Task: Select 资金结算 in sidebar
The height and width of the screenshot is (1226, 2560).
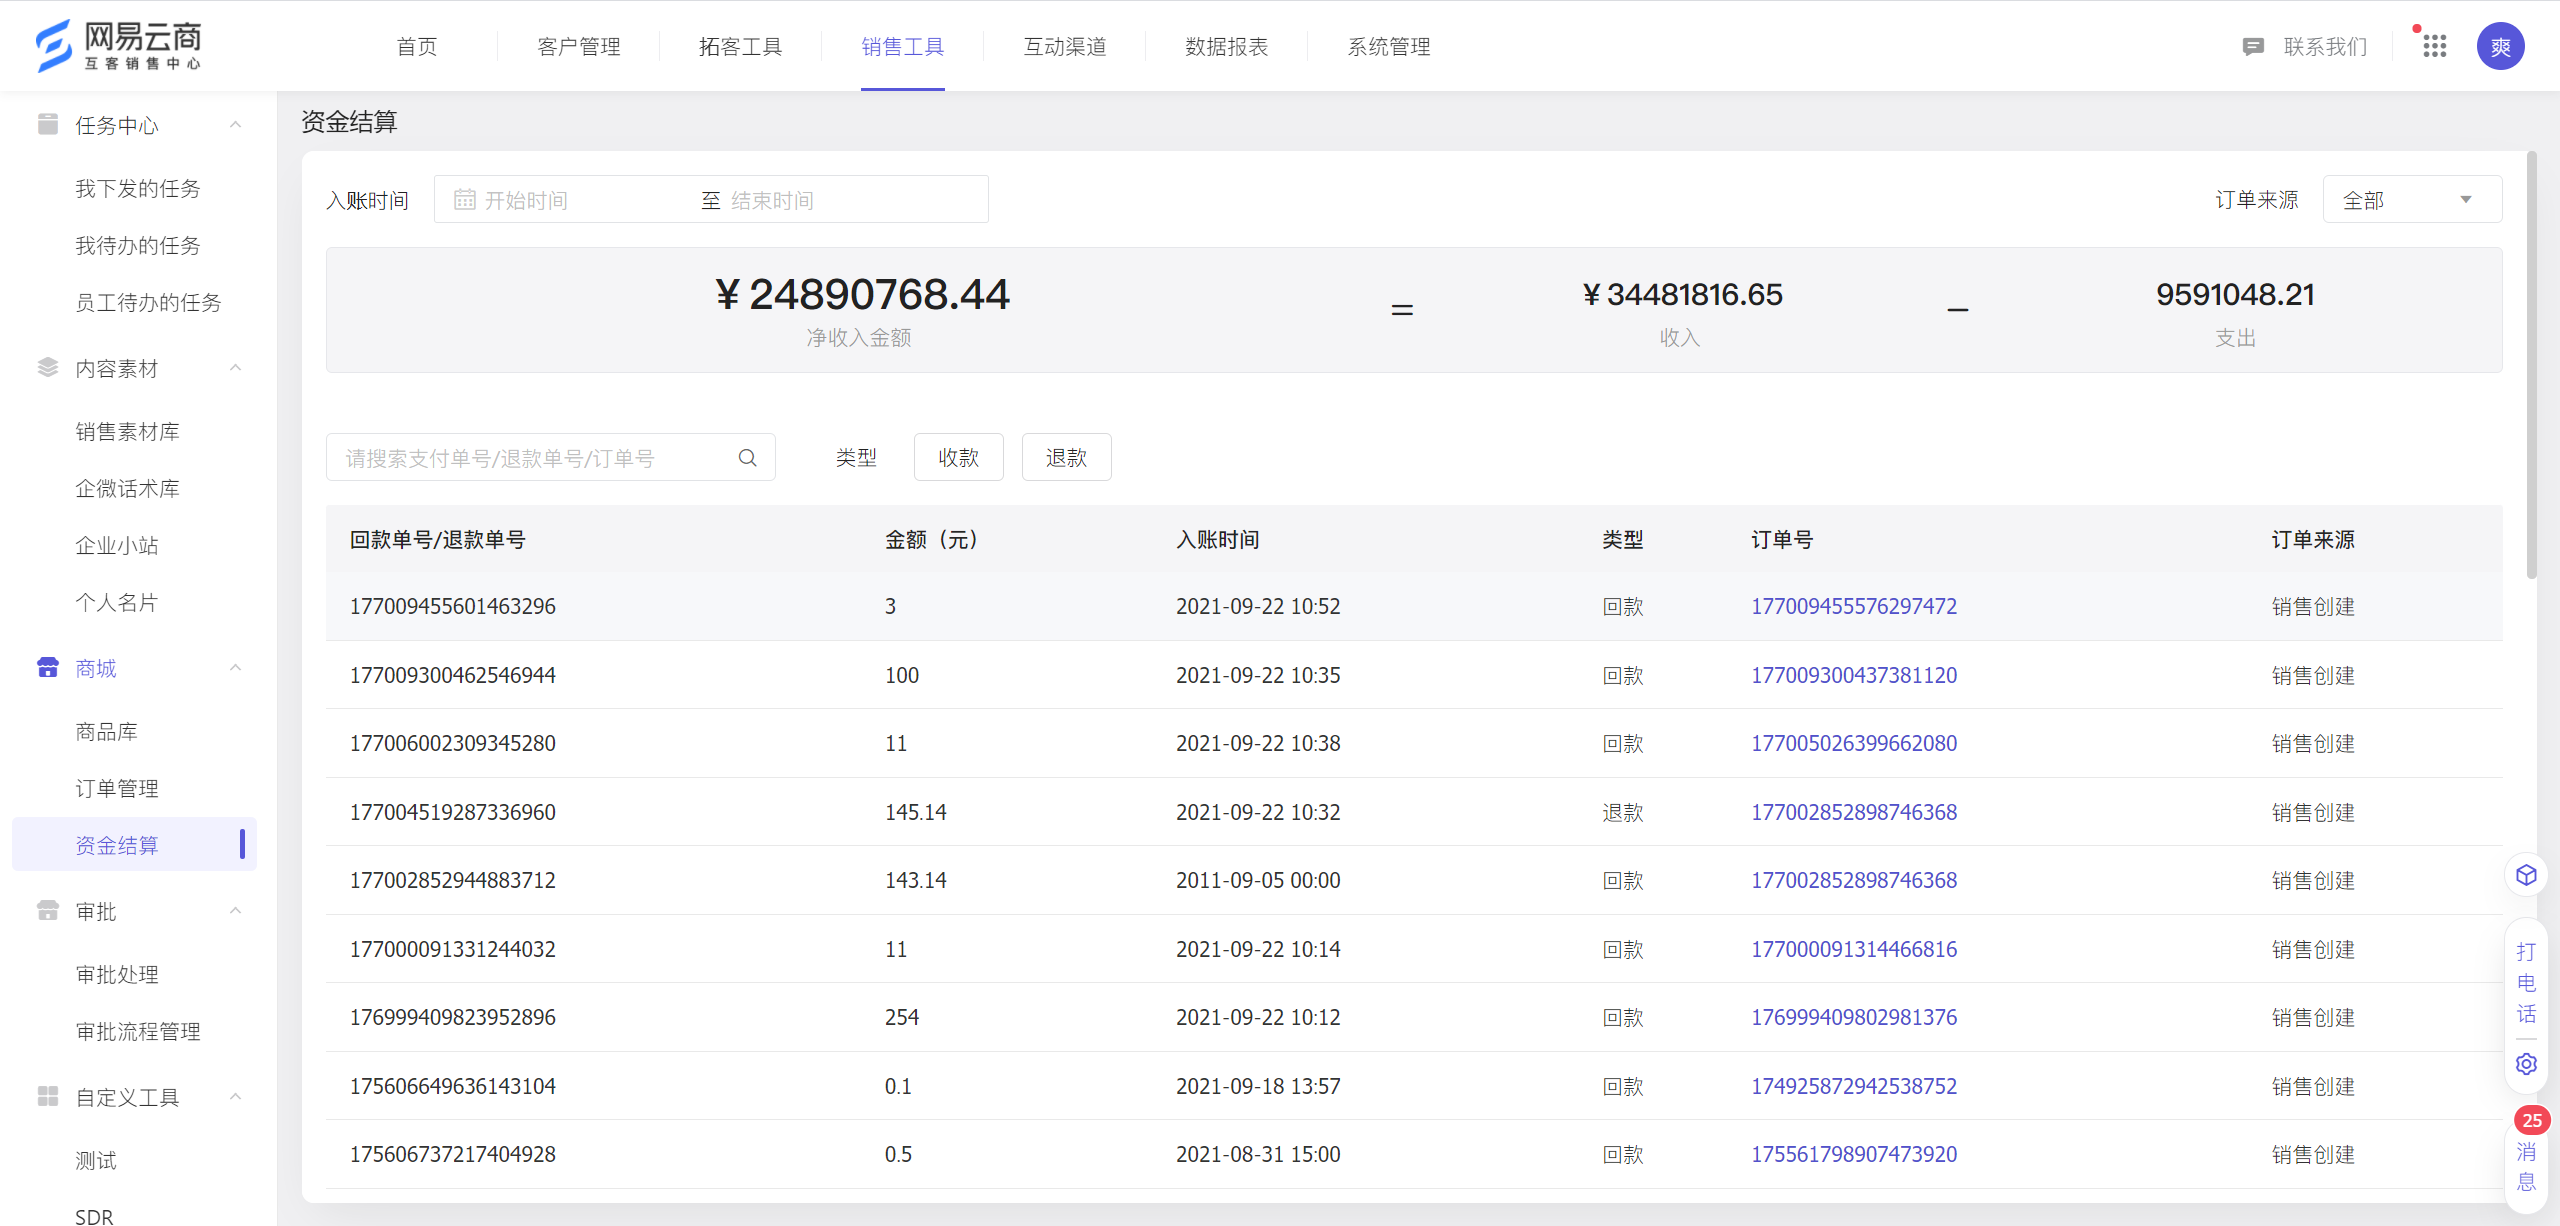Action: point(134,845)
